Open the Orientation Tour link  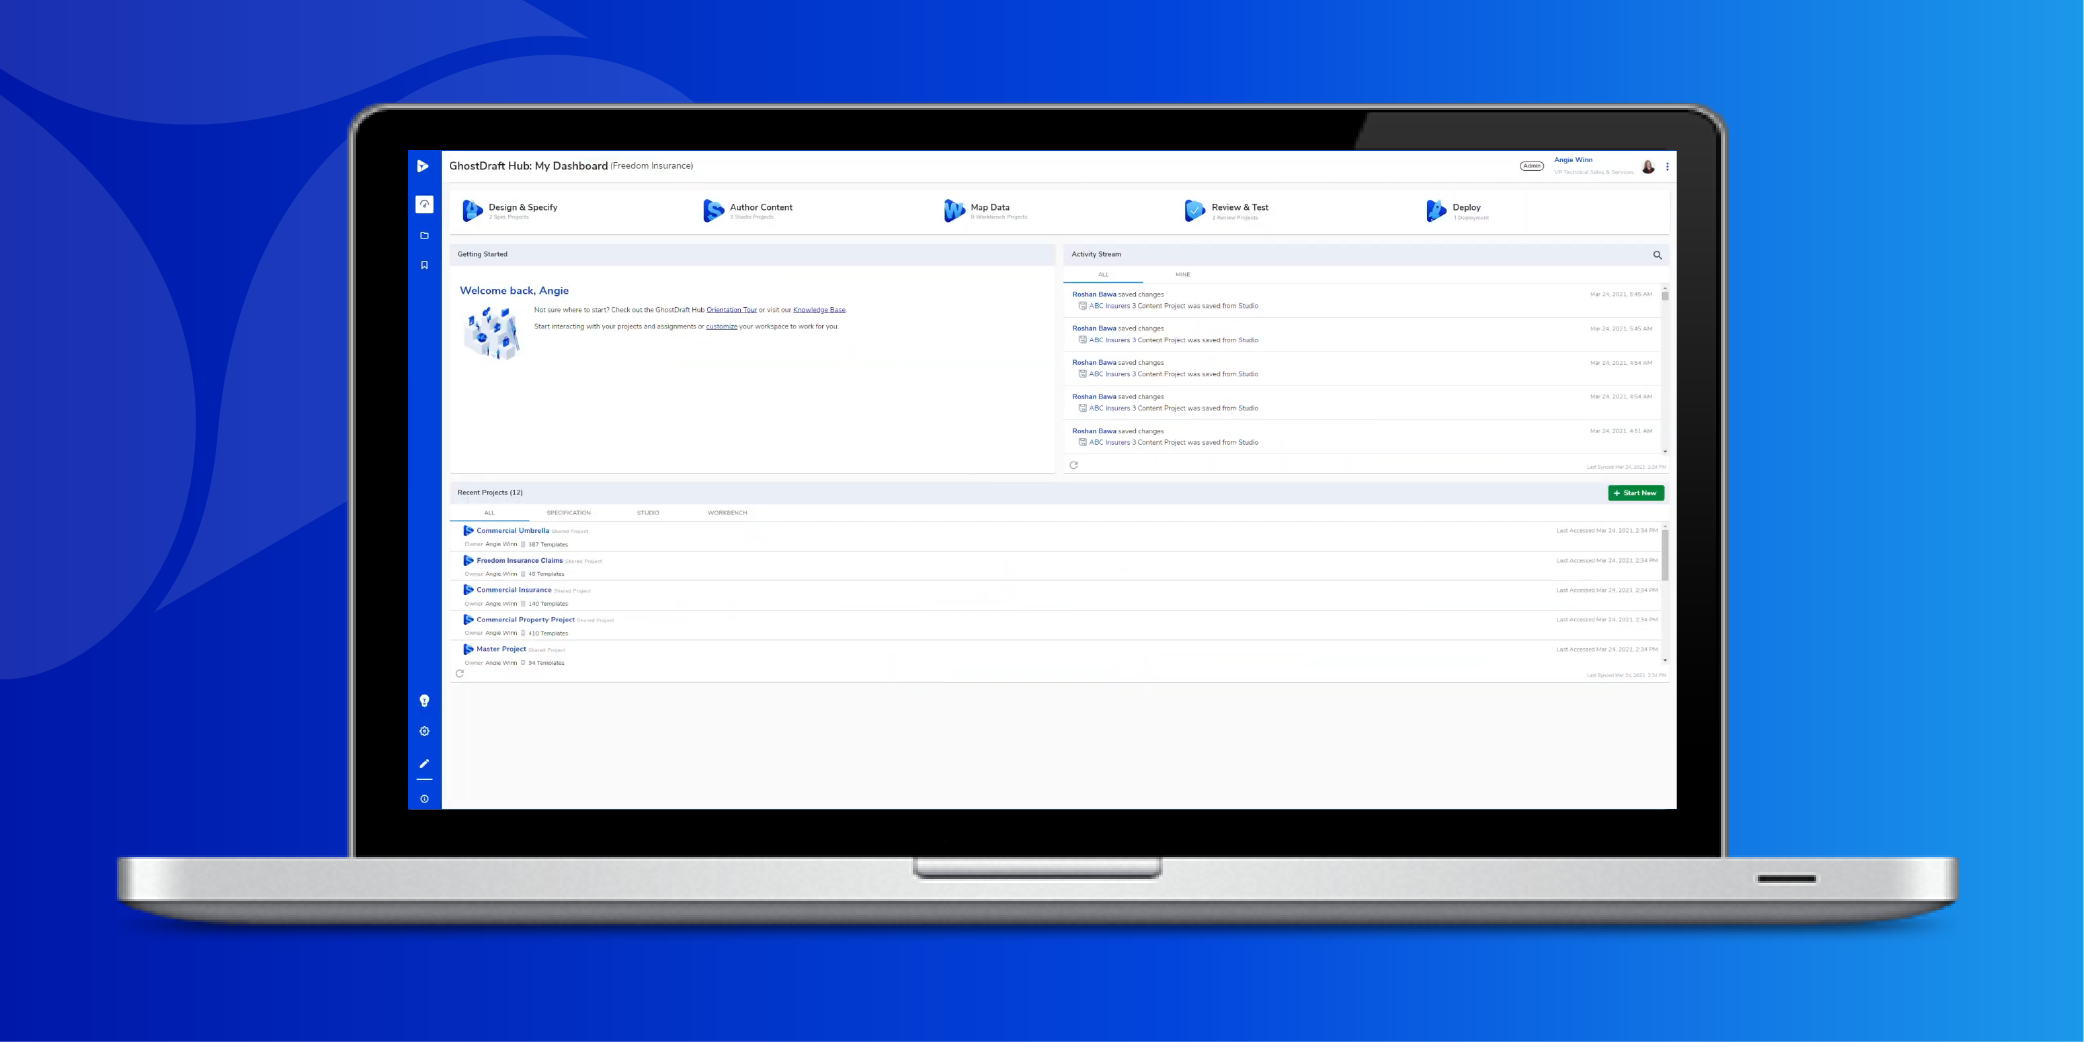click(731, 310)
